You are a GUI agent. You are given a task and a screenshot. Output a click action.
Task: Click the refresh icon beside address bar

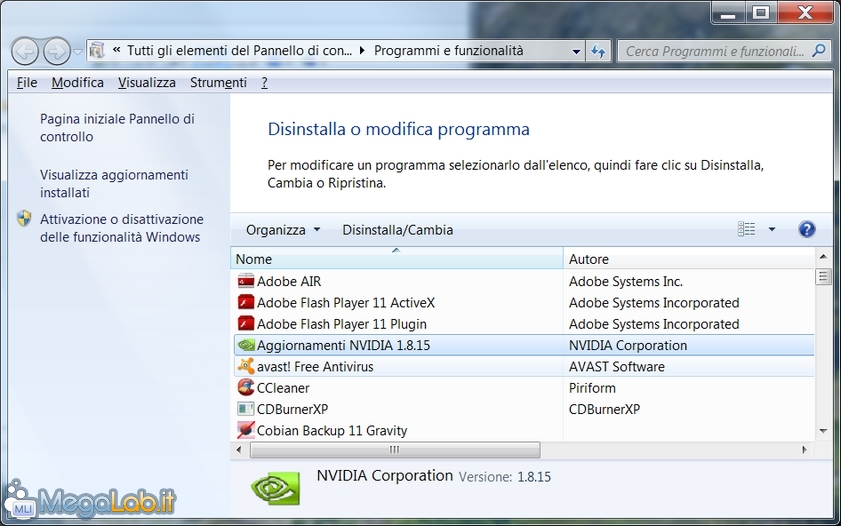coord(598,51)
